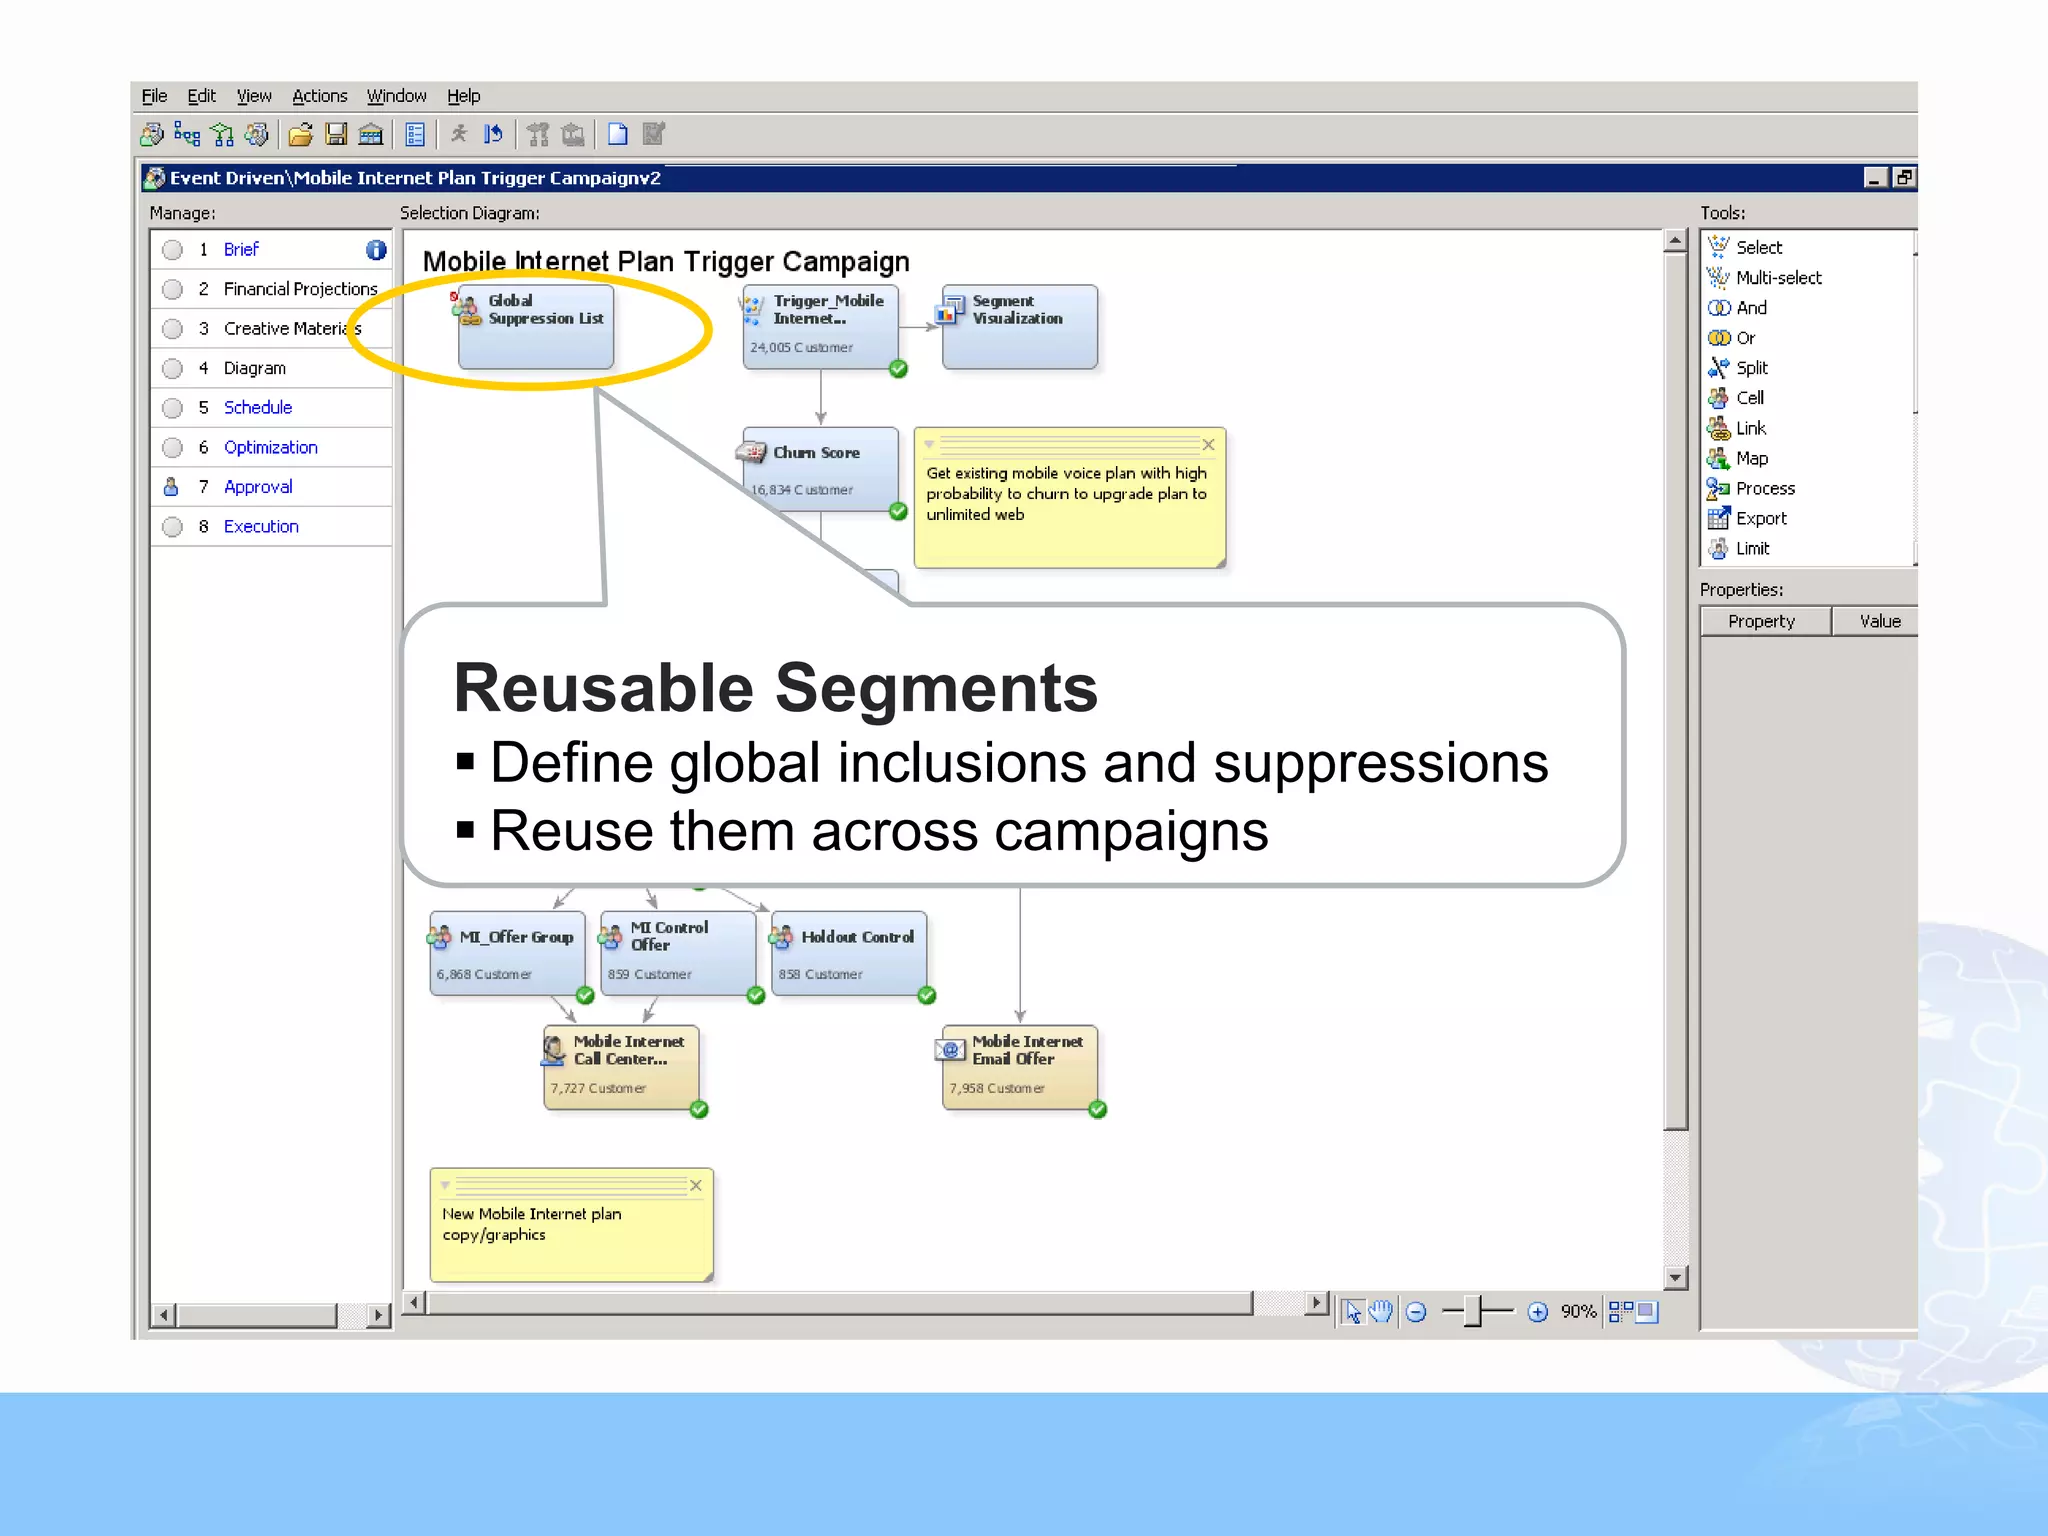
Task: Click the green flowchart toolbar icon
Action: point(223,134)
